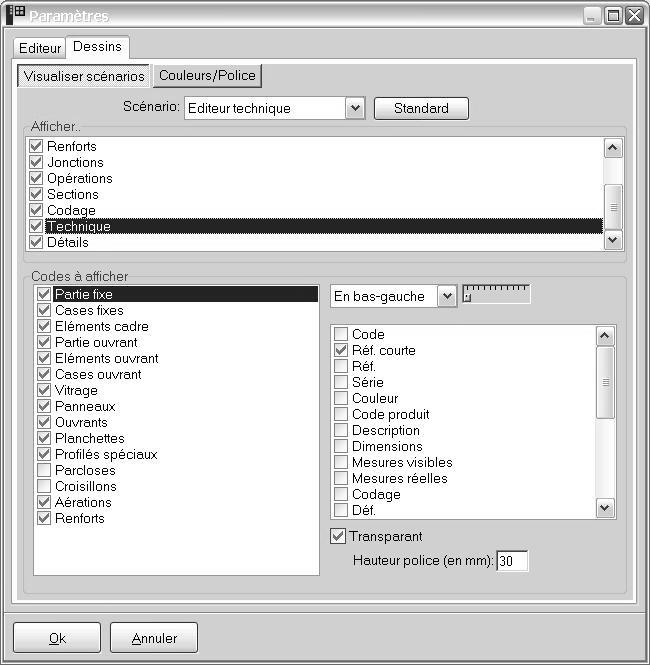
Task: Uncheck Codage in the Afficher list
Action: tap(36, 210)
